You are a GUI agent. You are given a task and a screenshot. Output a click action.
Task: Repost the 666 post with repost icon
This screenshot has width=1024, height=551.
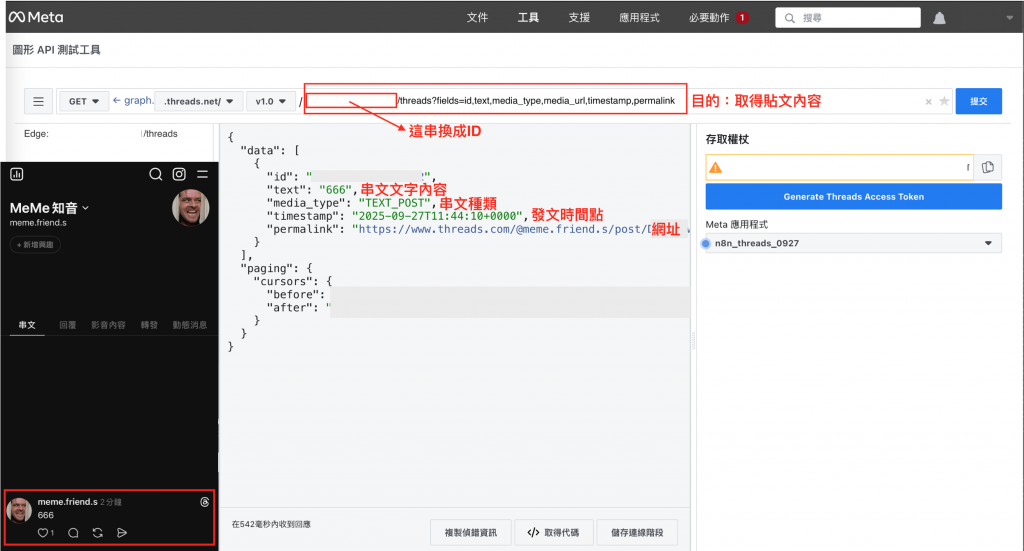point(97,533)
